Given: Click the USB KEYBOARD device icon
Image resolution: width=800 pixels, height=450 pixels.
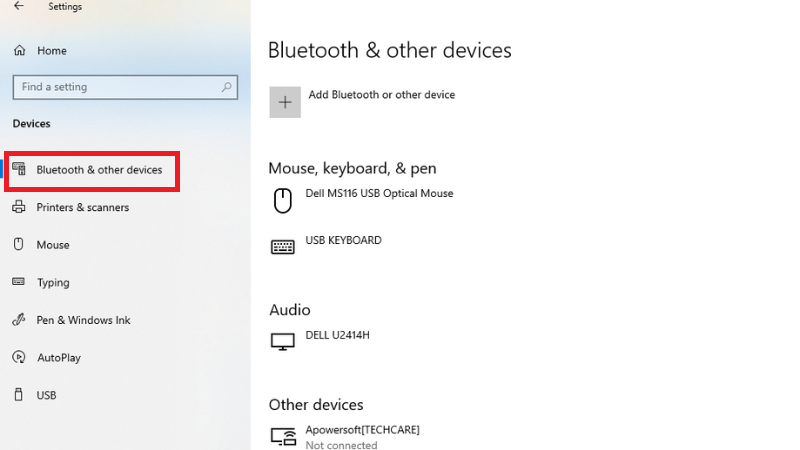Looking at the screenshot, I should point(283,246).
